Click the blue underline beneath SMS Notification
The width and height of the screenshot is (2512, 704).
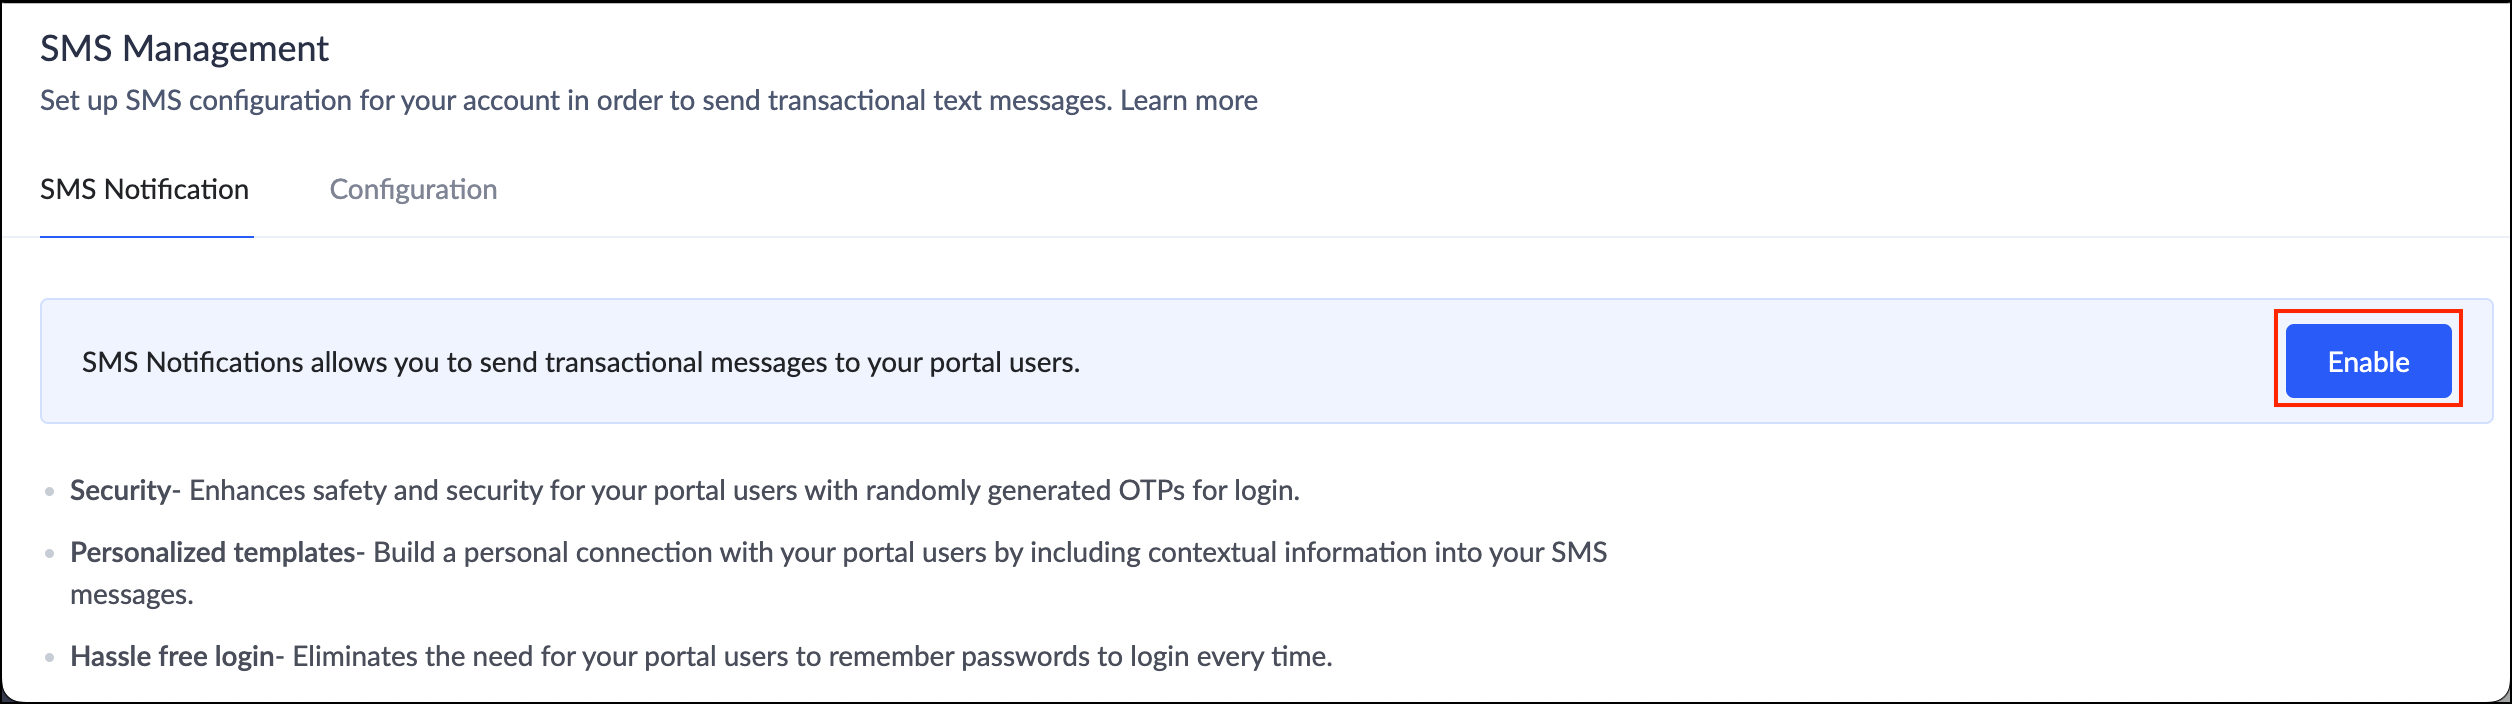click(x=146, y=237)
